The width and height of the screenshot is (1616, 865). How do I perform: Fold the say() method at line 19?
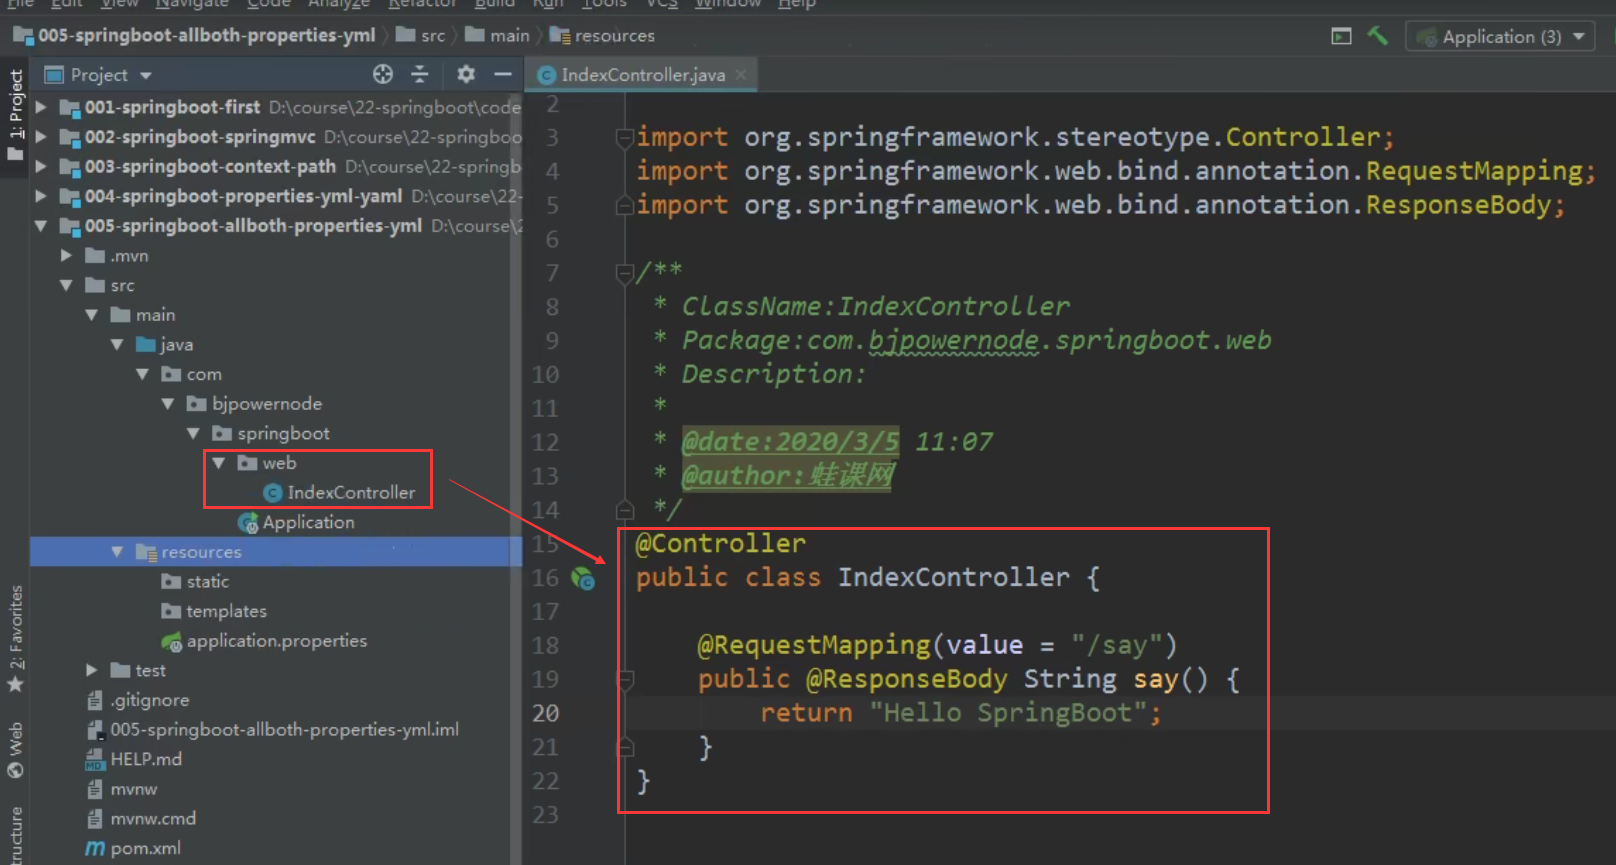click(625, 680)
